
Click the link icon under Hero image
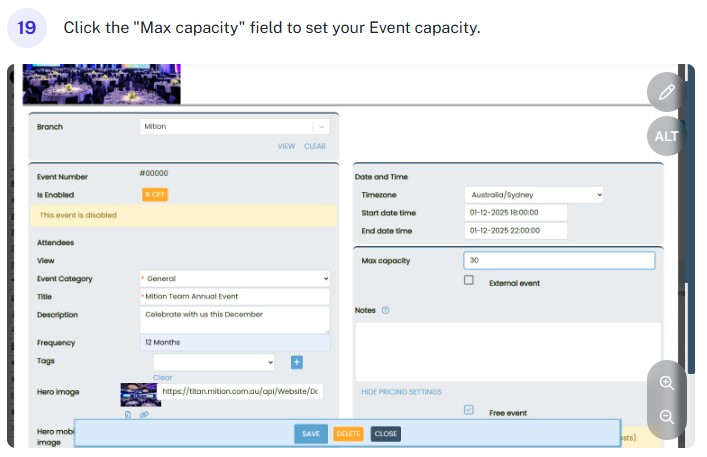(x=144, y=414)
